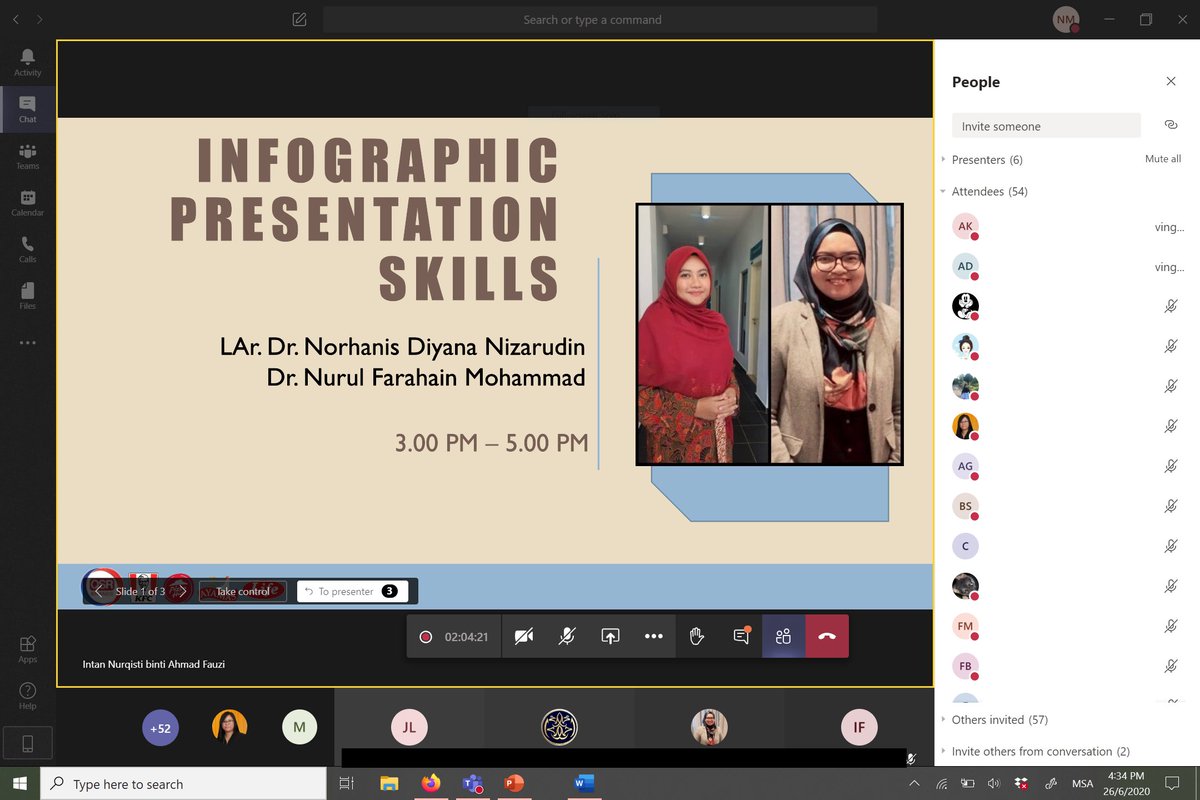The image size is (1200, 800).
Task: Open more apps ellipsis in sidebar
Action: point(27,342)
